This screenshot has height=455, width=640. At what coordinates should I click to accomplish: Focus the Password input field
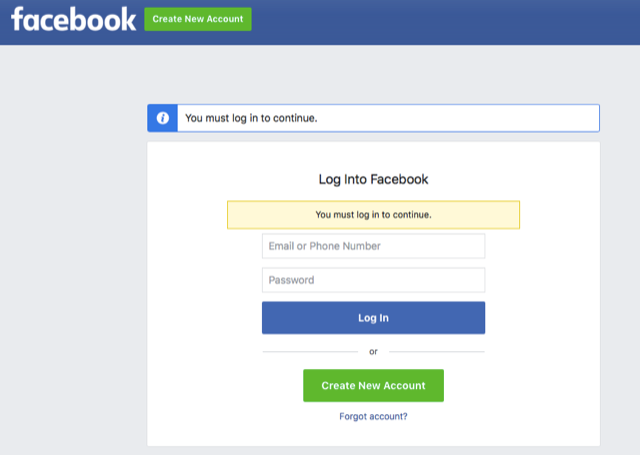point(373,280)
